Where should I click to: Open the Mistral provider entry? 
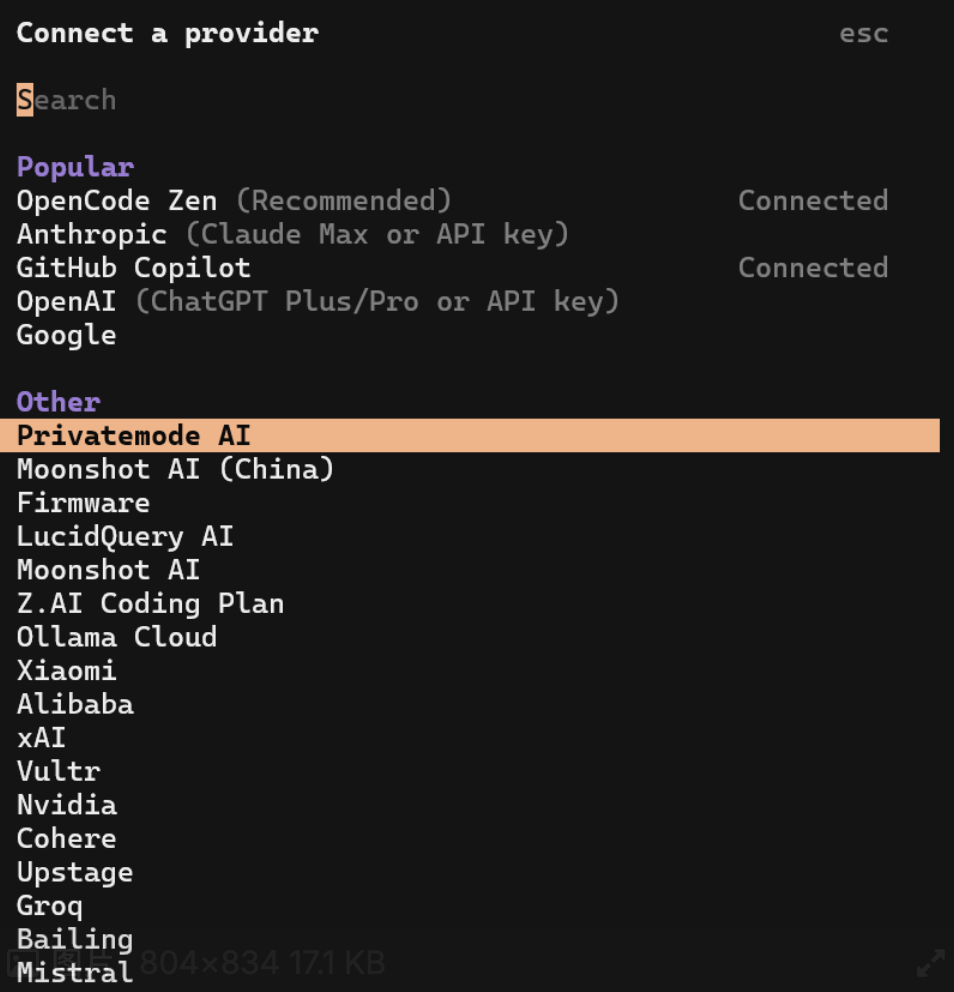(x=74, y=972)
